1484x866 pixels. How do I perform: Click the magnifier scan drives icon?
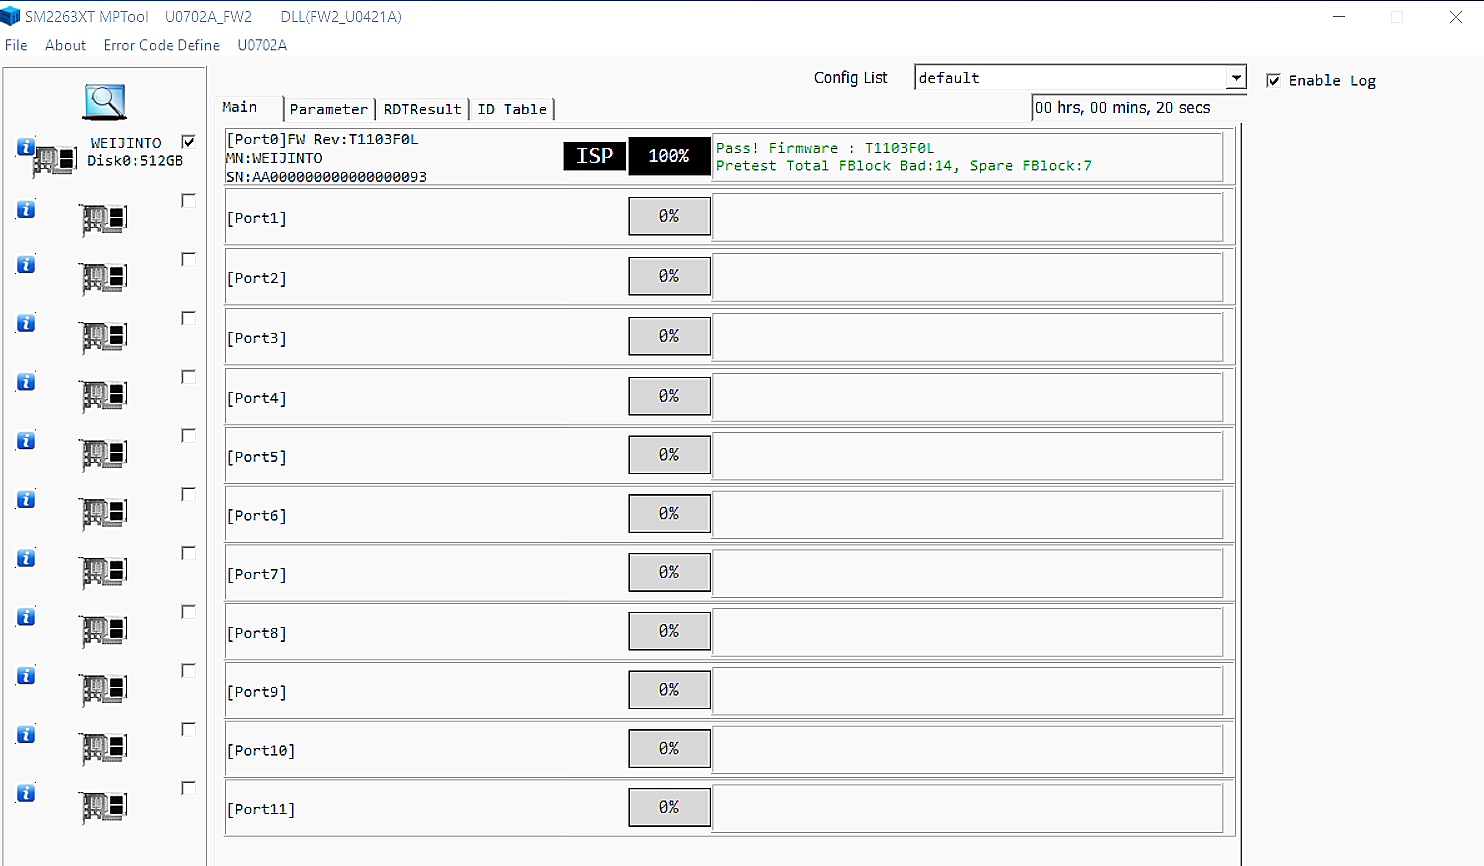coord(104,102)
